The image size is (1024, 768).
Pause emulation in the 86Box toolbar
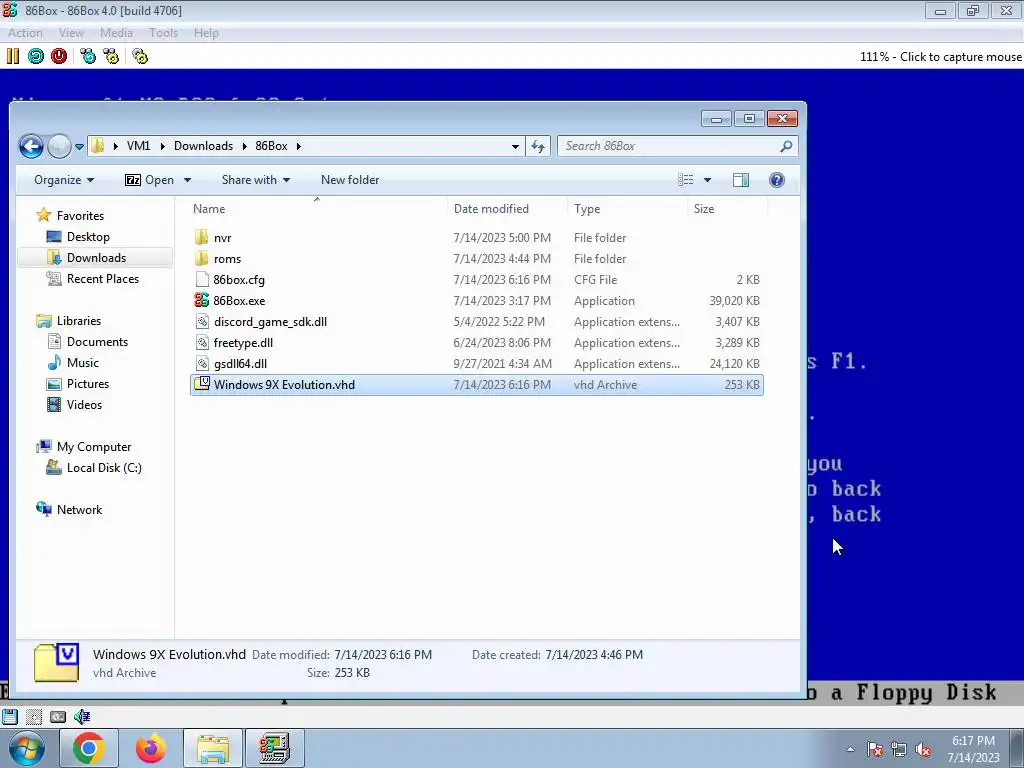pyautogui.click(x=13, y=56)
